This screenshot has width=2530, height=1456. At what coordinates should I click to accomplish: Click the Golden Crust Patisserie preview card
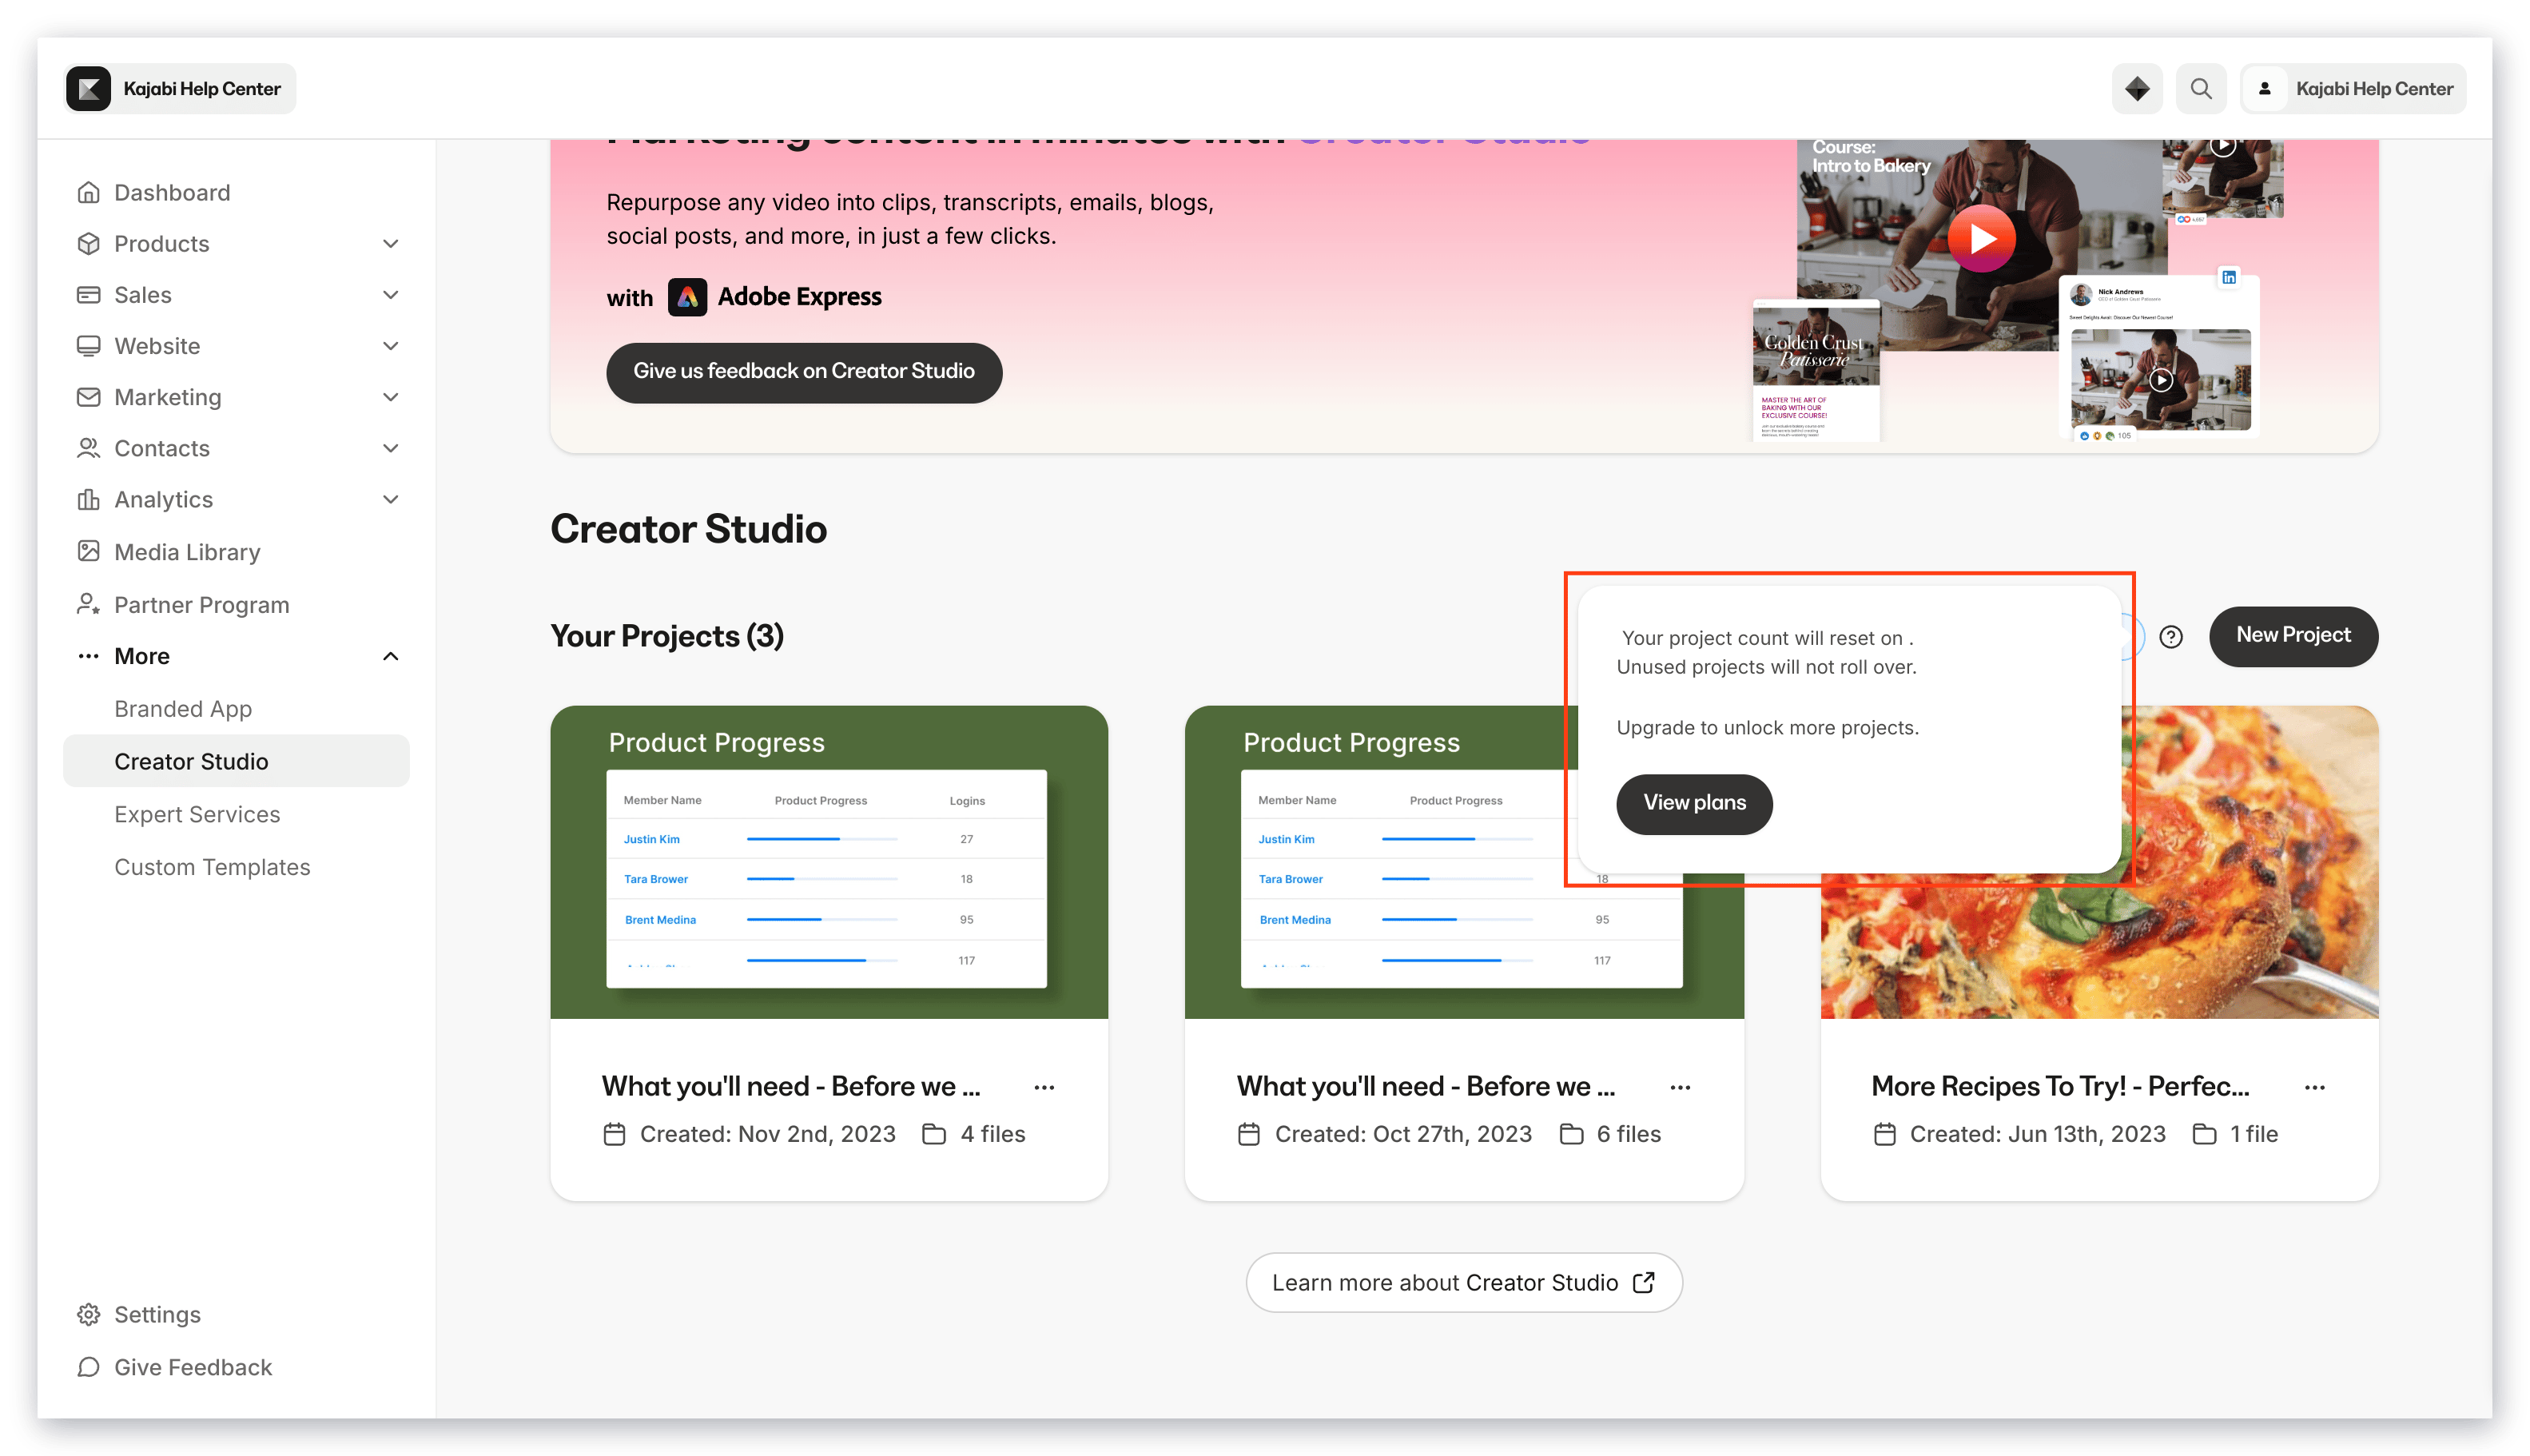pyautogui.click(x=1816, y=370)
